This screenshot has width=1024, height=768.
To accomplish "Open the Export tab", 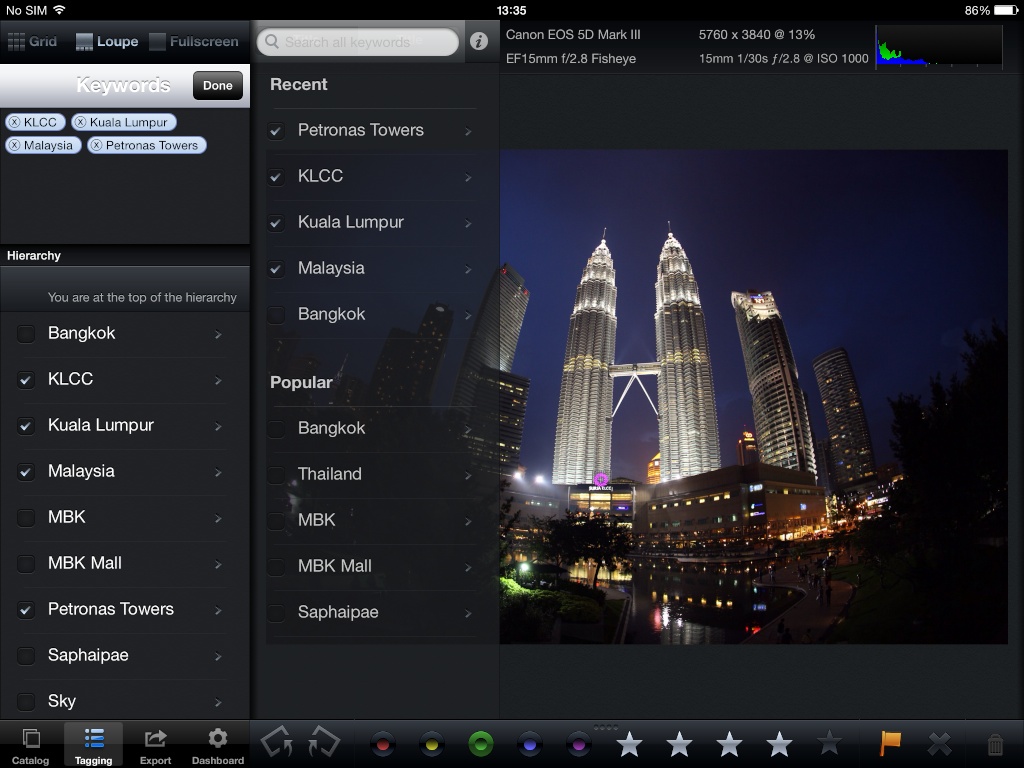I will [155, 746].
